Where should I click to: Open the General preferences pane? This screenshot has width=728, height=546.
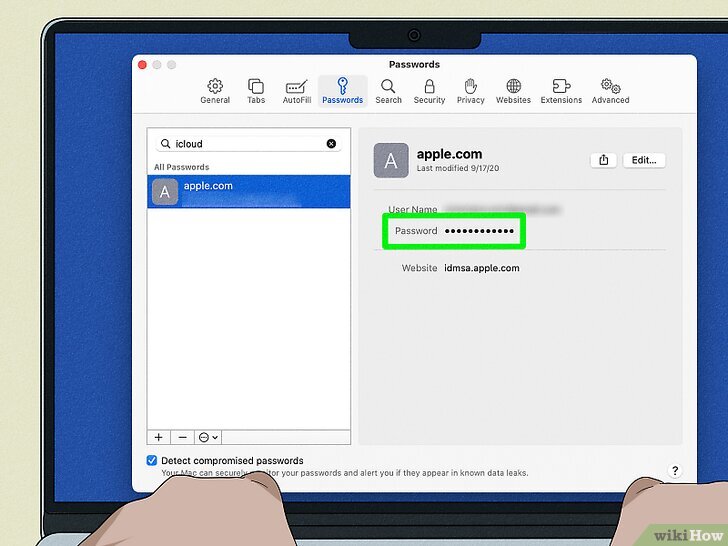(215, 91)
